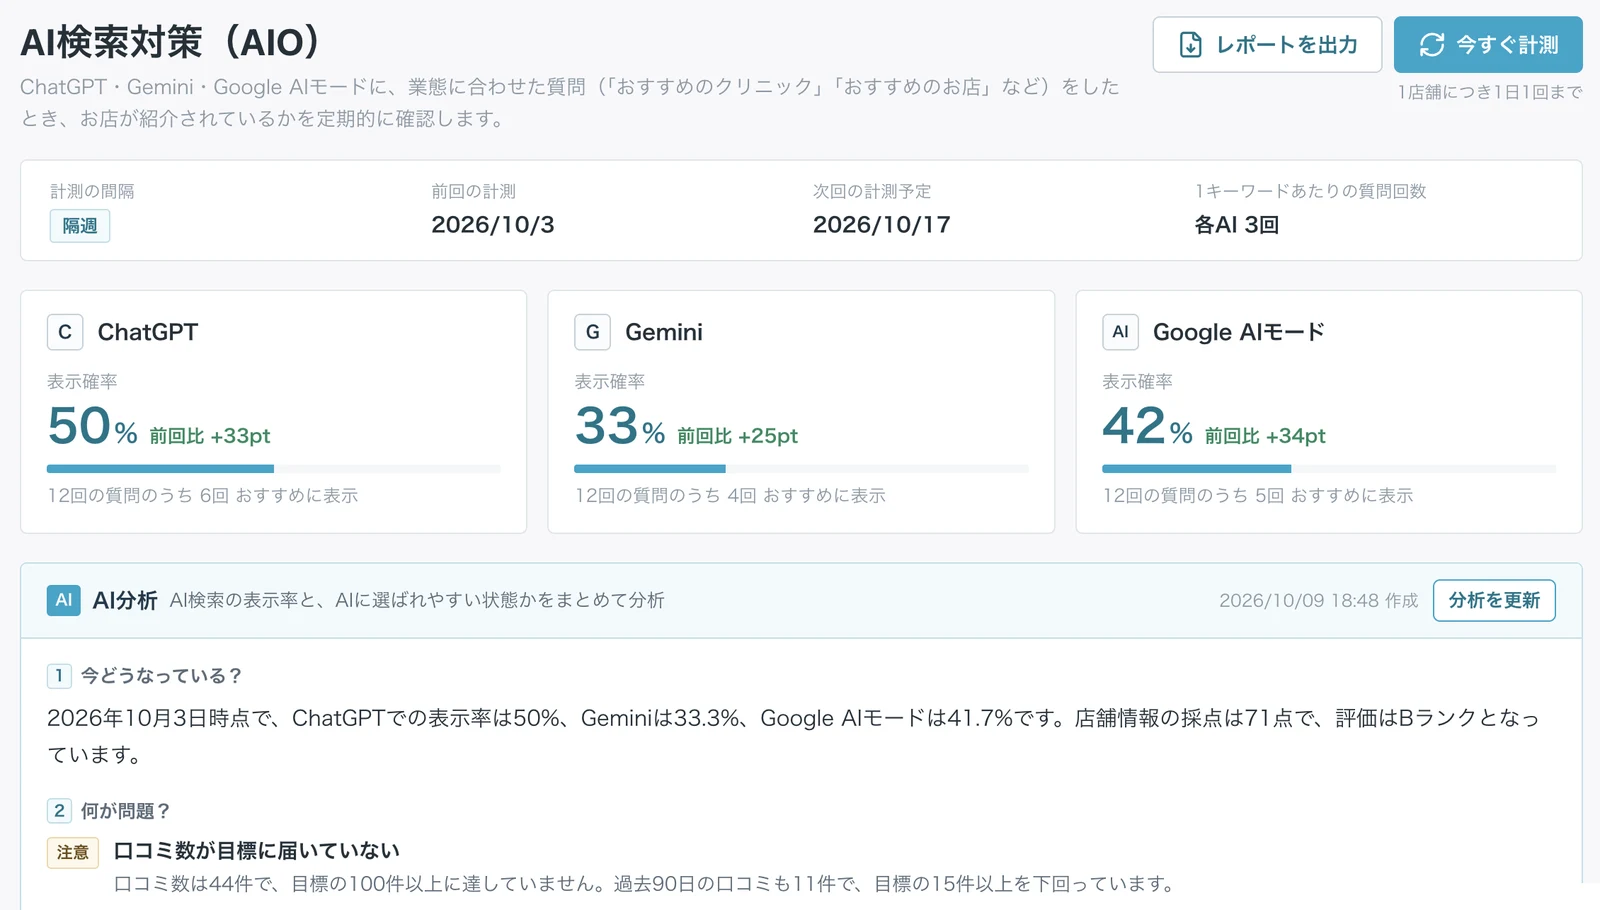The width and height of the screenshot is (1600, 910).
Task: Click the Google AIモード 'AI' icon
Action: [x=1120, y=332]
